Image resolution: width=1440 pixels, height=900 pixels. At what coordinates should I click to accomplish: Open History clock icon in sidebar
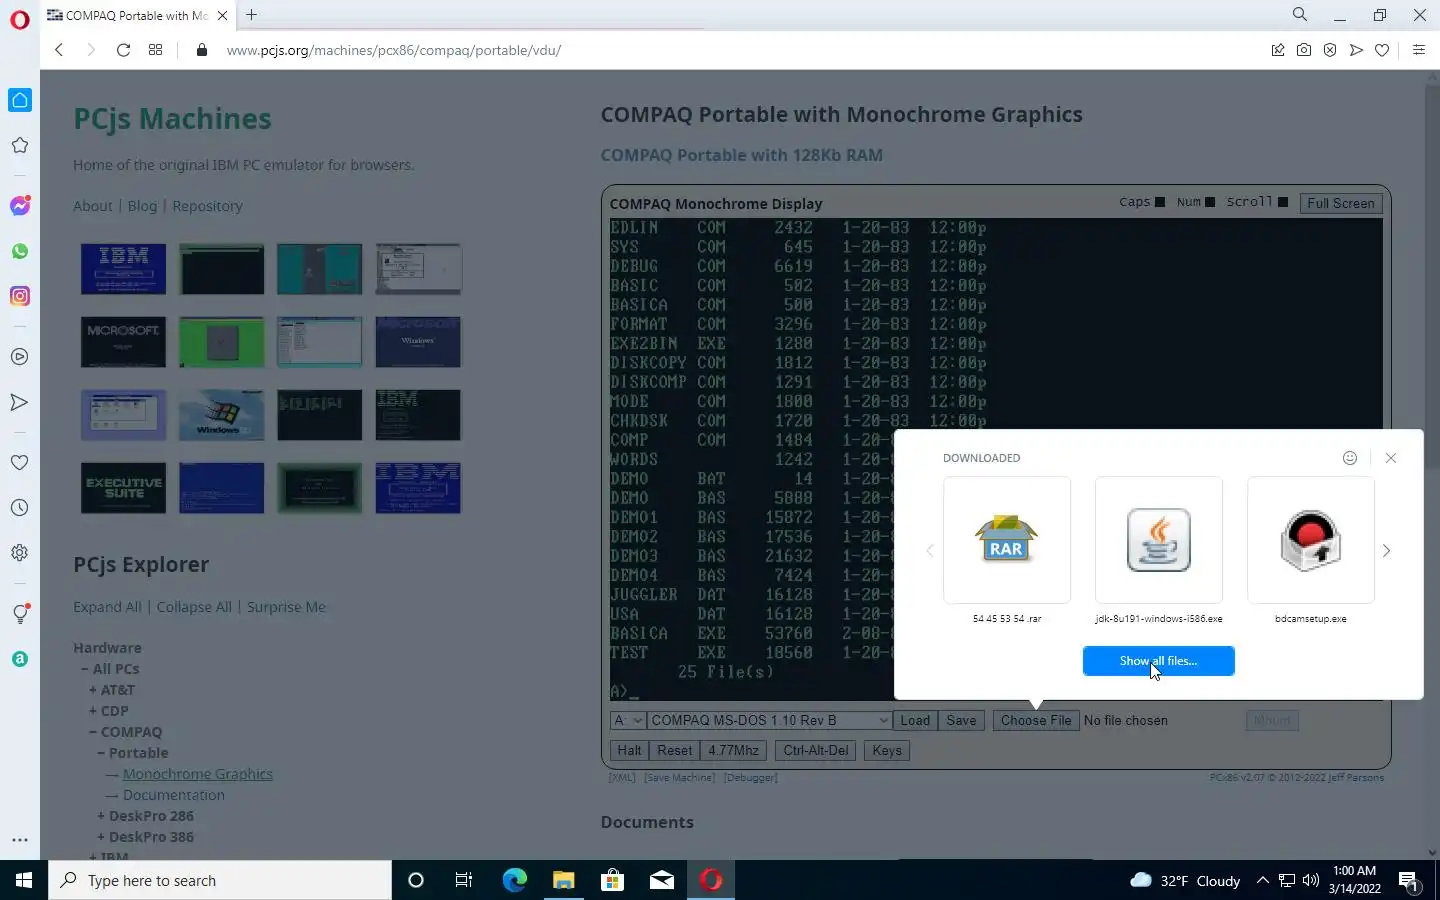coord(20,508)
